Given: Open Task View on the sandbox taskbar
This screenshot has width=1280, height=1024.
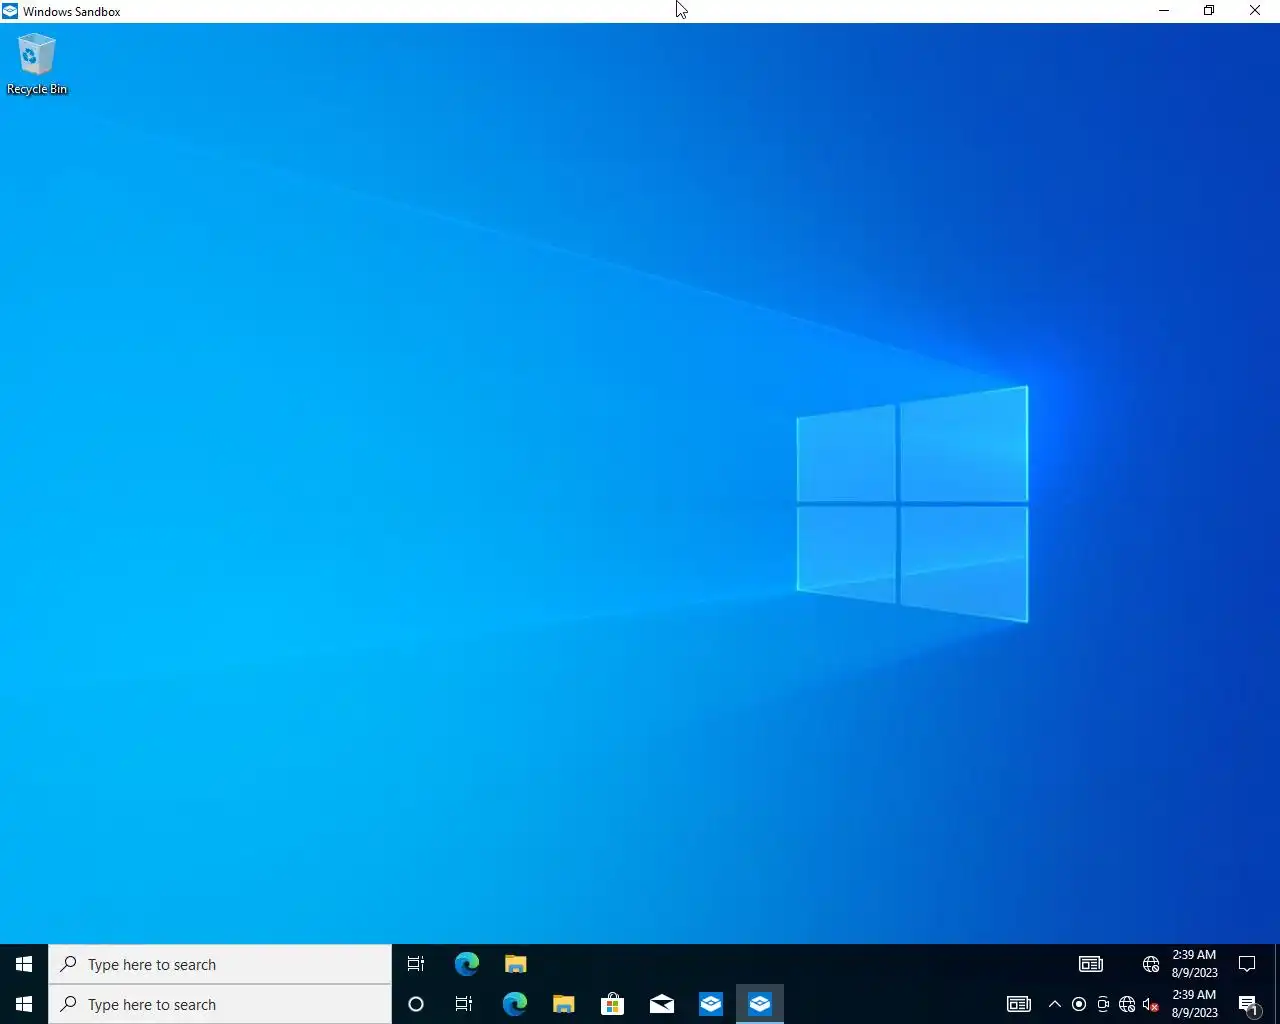Looking at the screenshot, I should click(x=416, y=964).
